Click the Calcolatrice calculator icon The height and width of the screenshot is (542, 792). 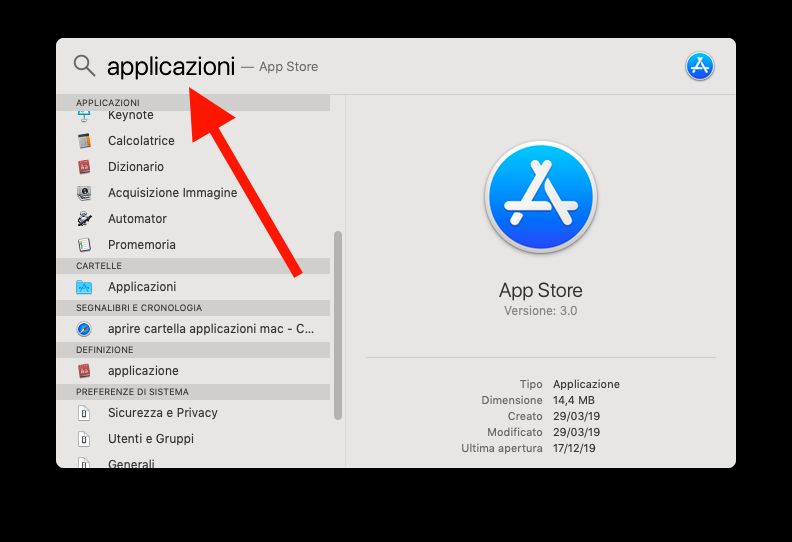click(x=84, y=140)
